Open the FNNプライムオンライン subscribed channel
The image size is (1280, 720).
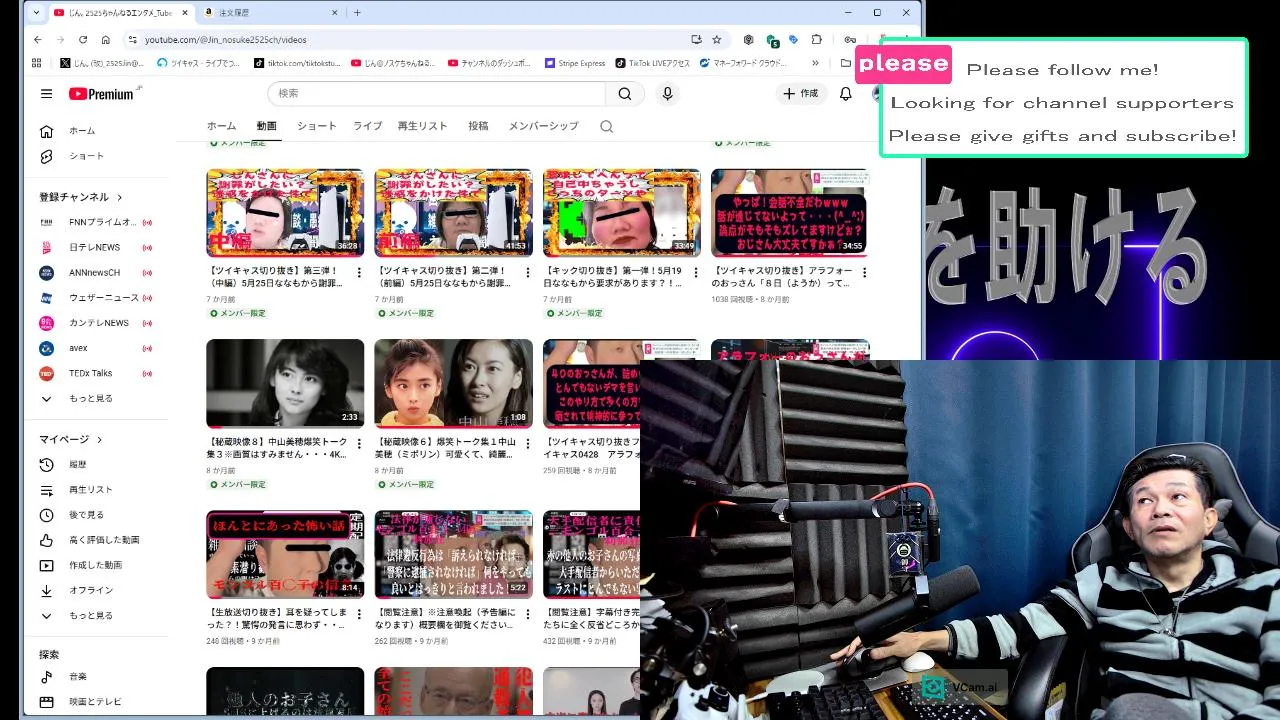(x=97, y=222)
